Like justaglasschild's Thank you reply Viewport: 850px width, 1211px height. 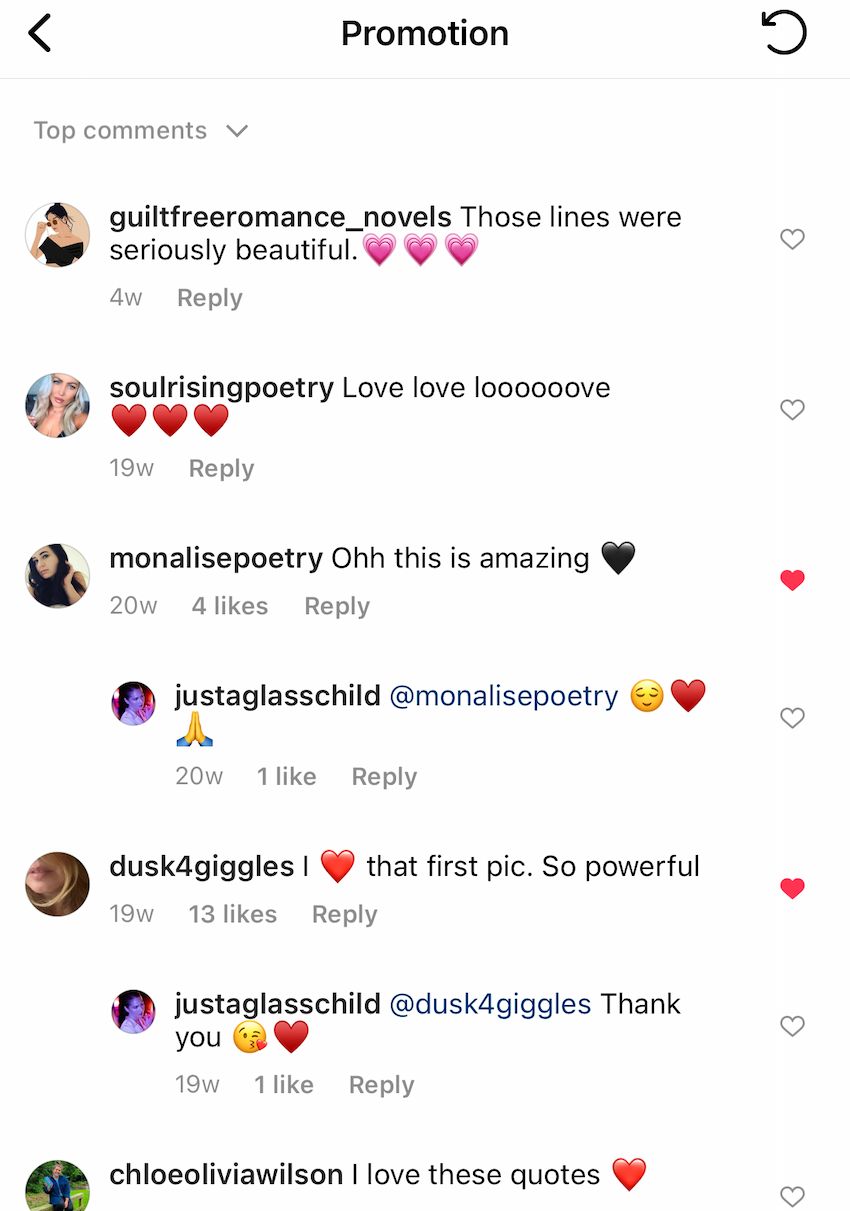tap(792, 1026)
